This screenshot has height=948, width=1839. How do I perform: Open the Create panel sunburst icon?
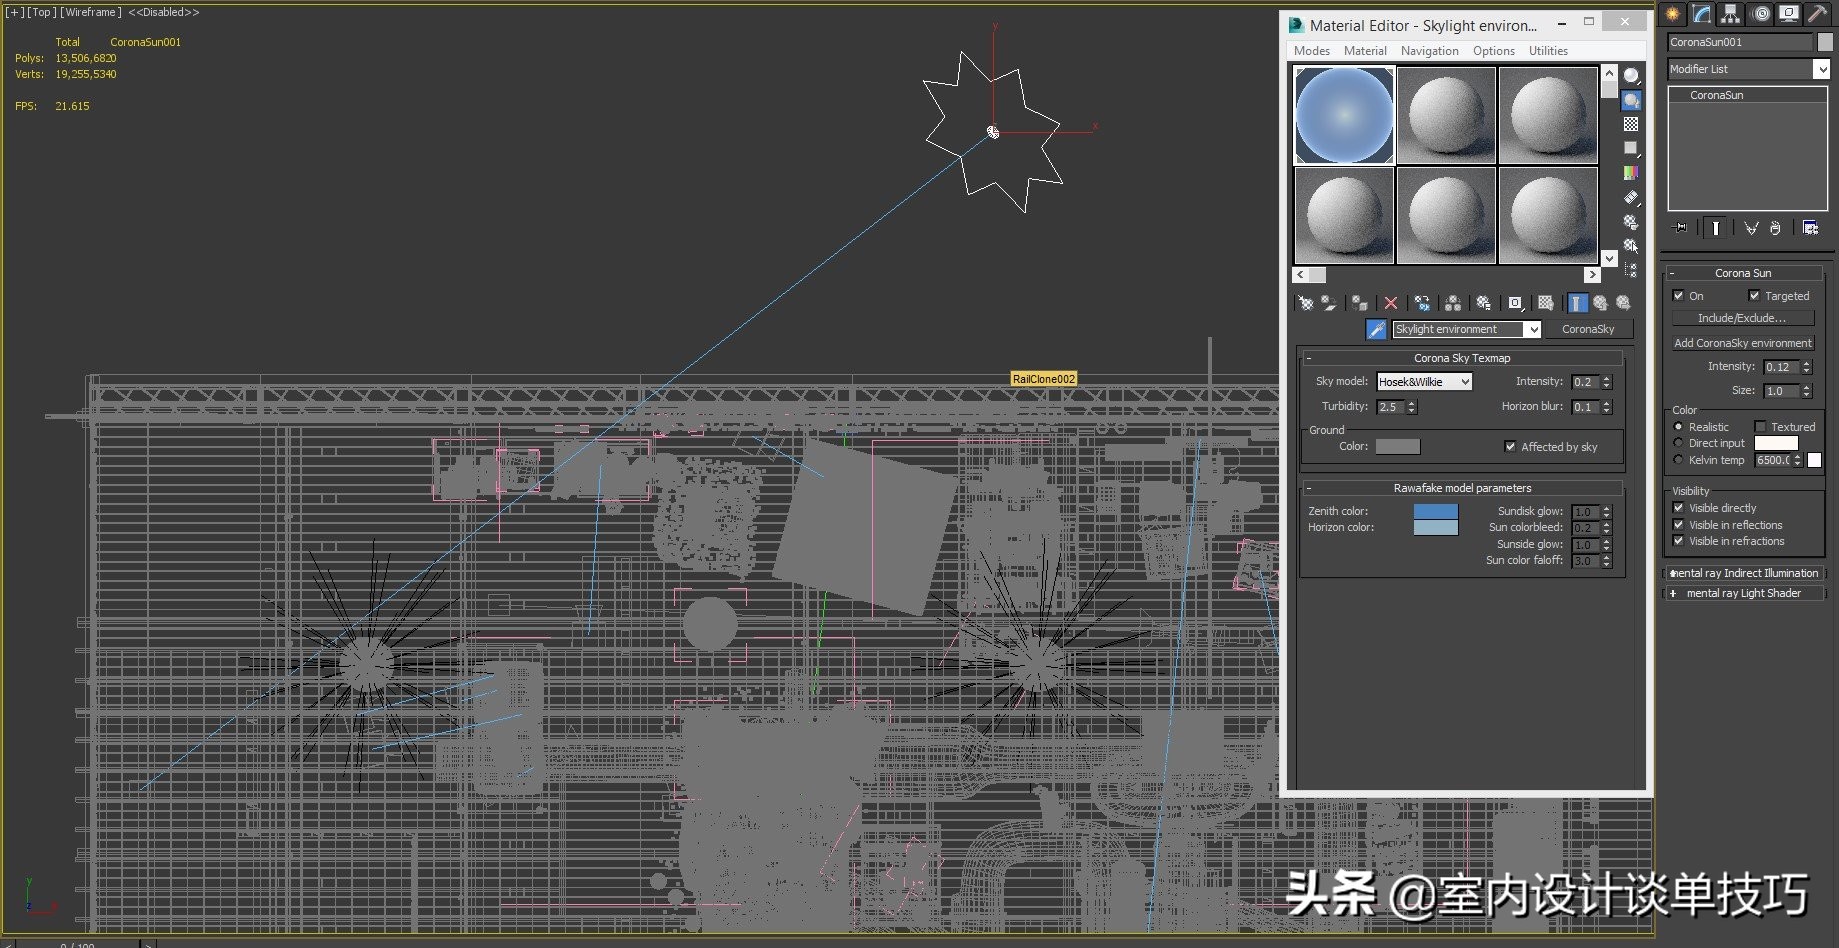tap(1670, 14)
